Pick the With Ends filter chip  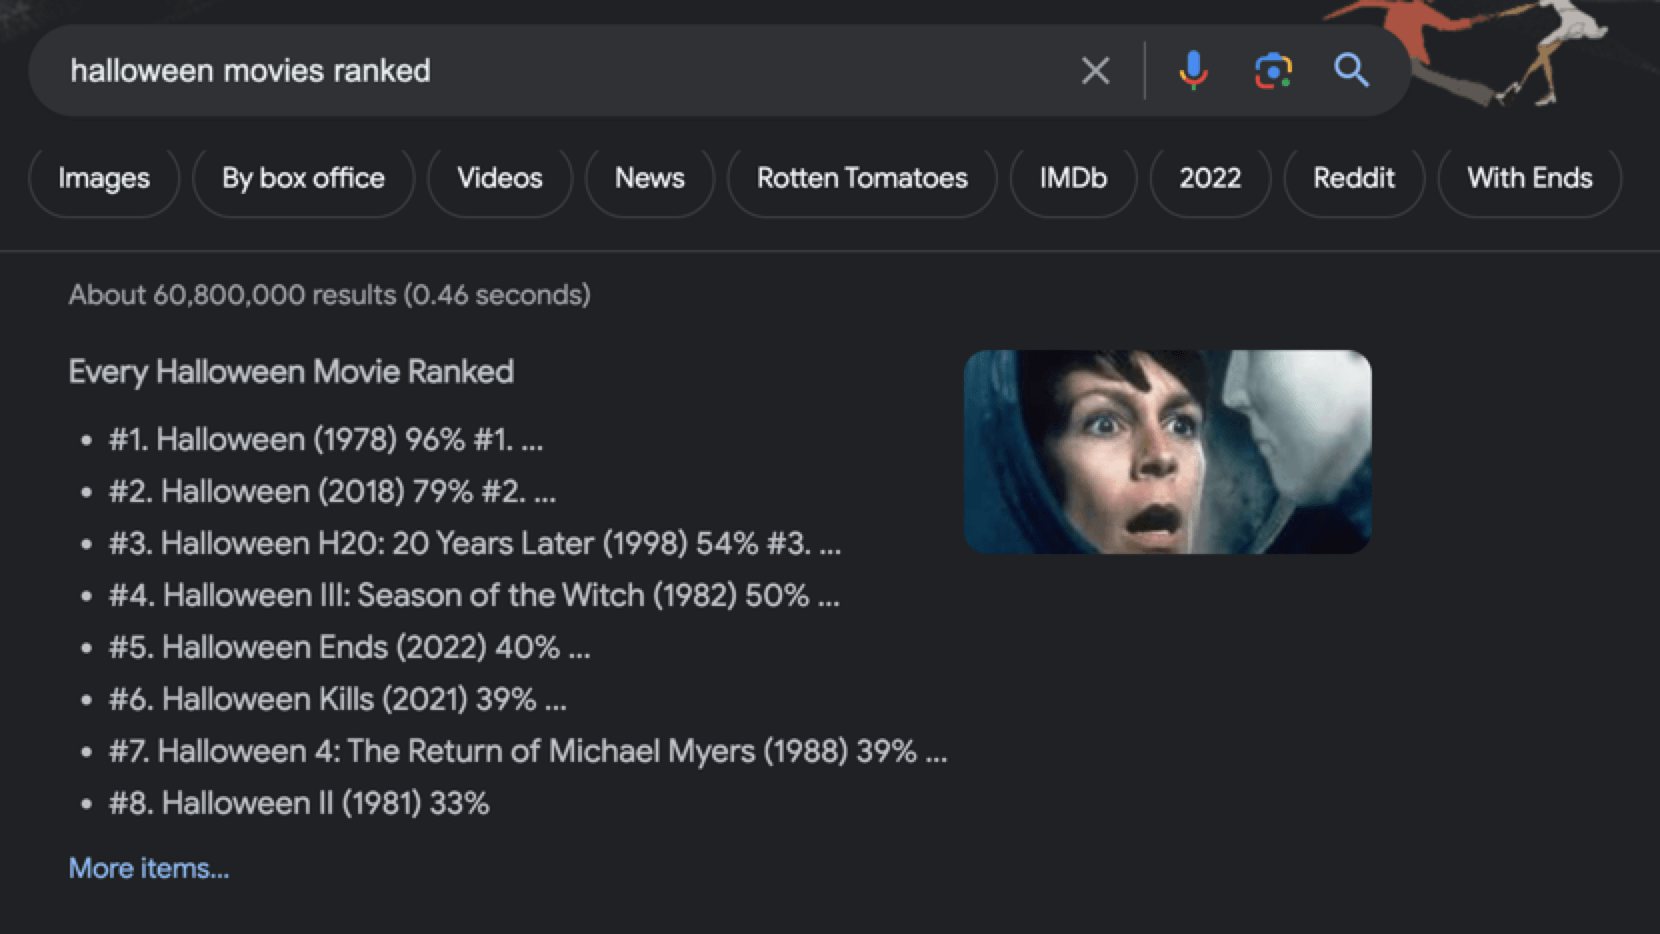(1529, 178)
